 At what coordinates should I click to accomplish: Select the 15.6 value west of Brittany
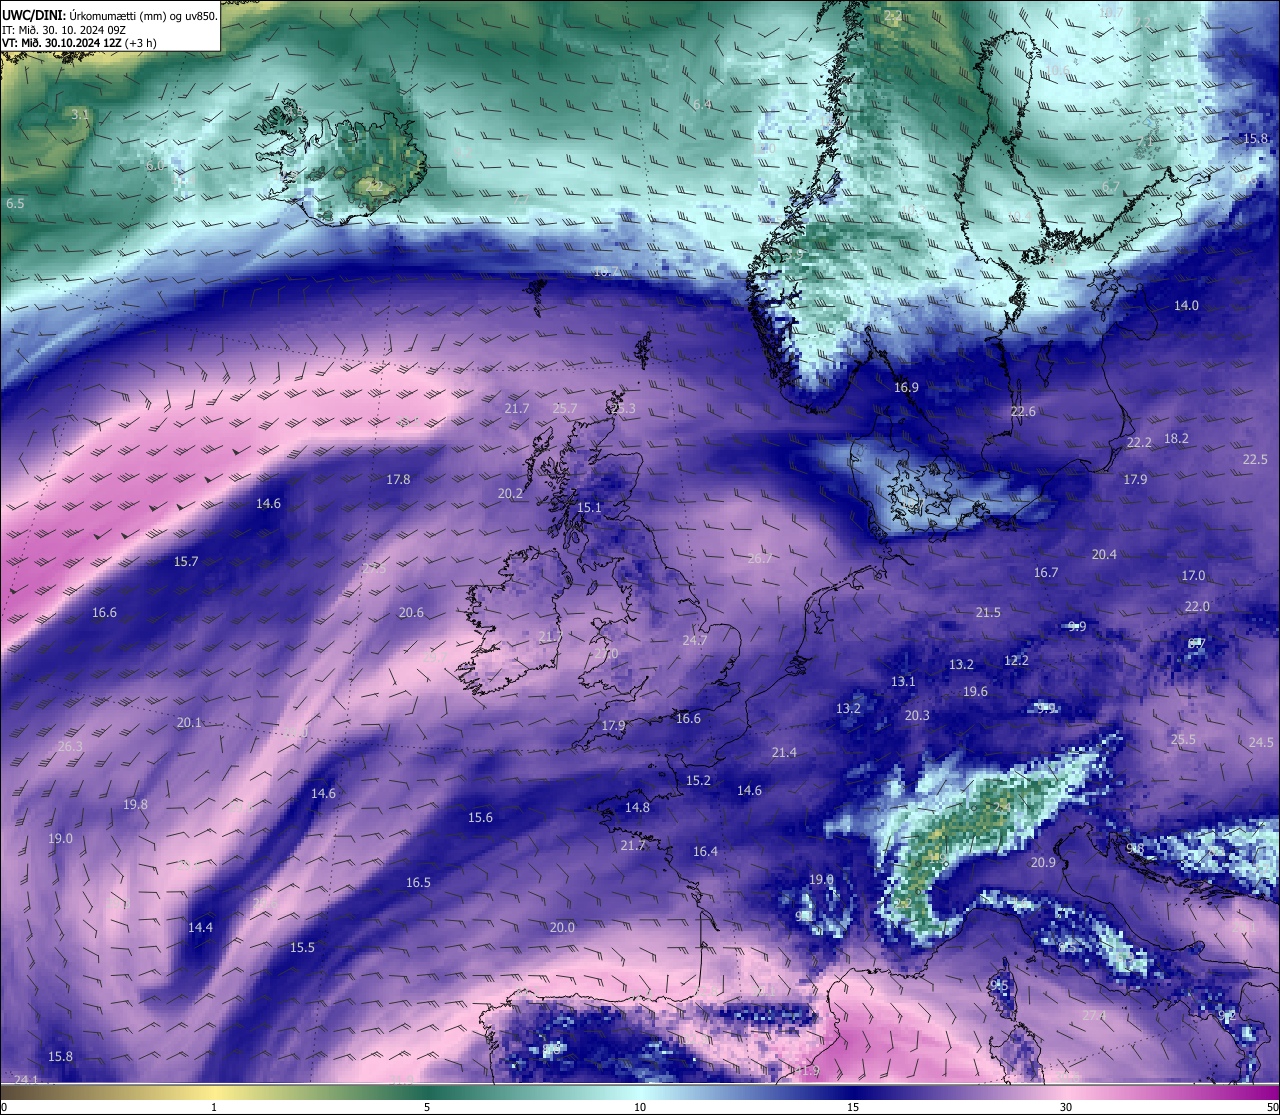[x=480, y=817]
